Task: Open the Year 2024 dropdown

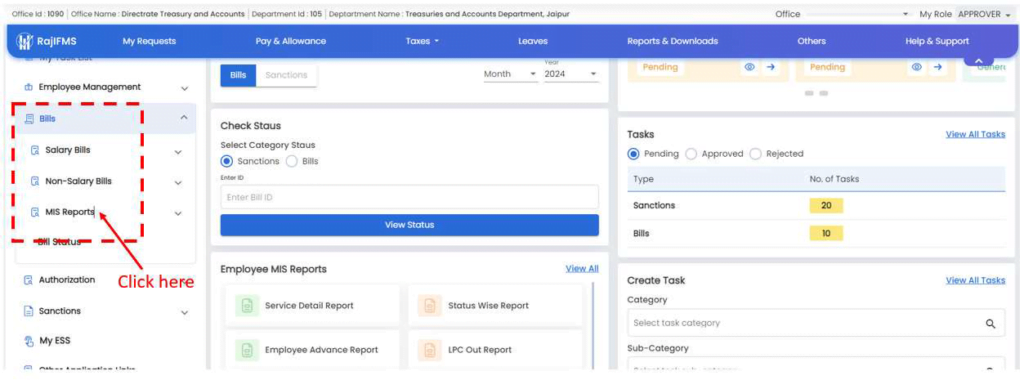Action: point(571,74)
